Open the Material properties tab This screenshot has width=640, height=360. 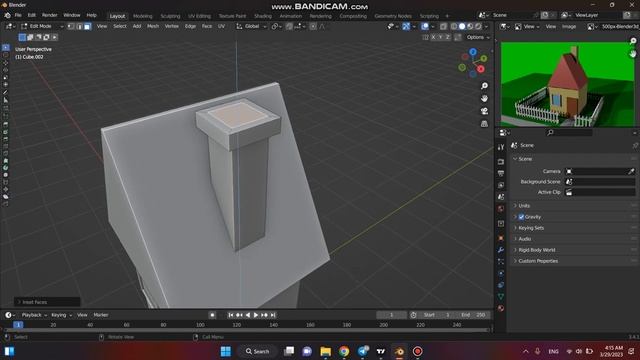pyautogui.click(x=501, y=308)
